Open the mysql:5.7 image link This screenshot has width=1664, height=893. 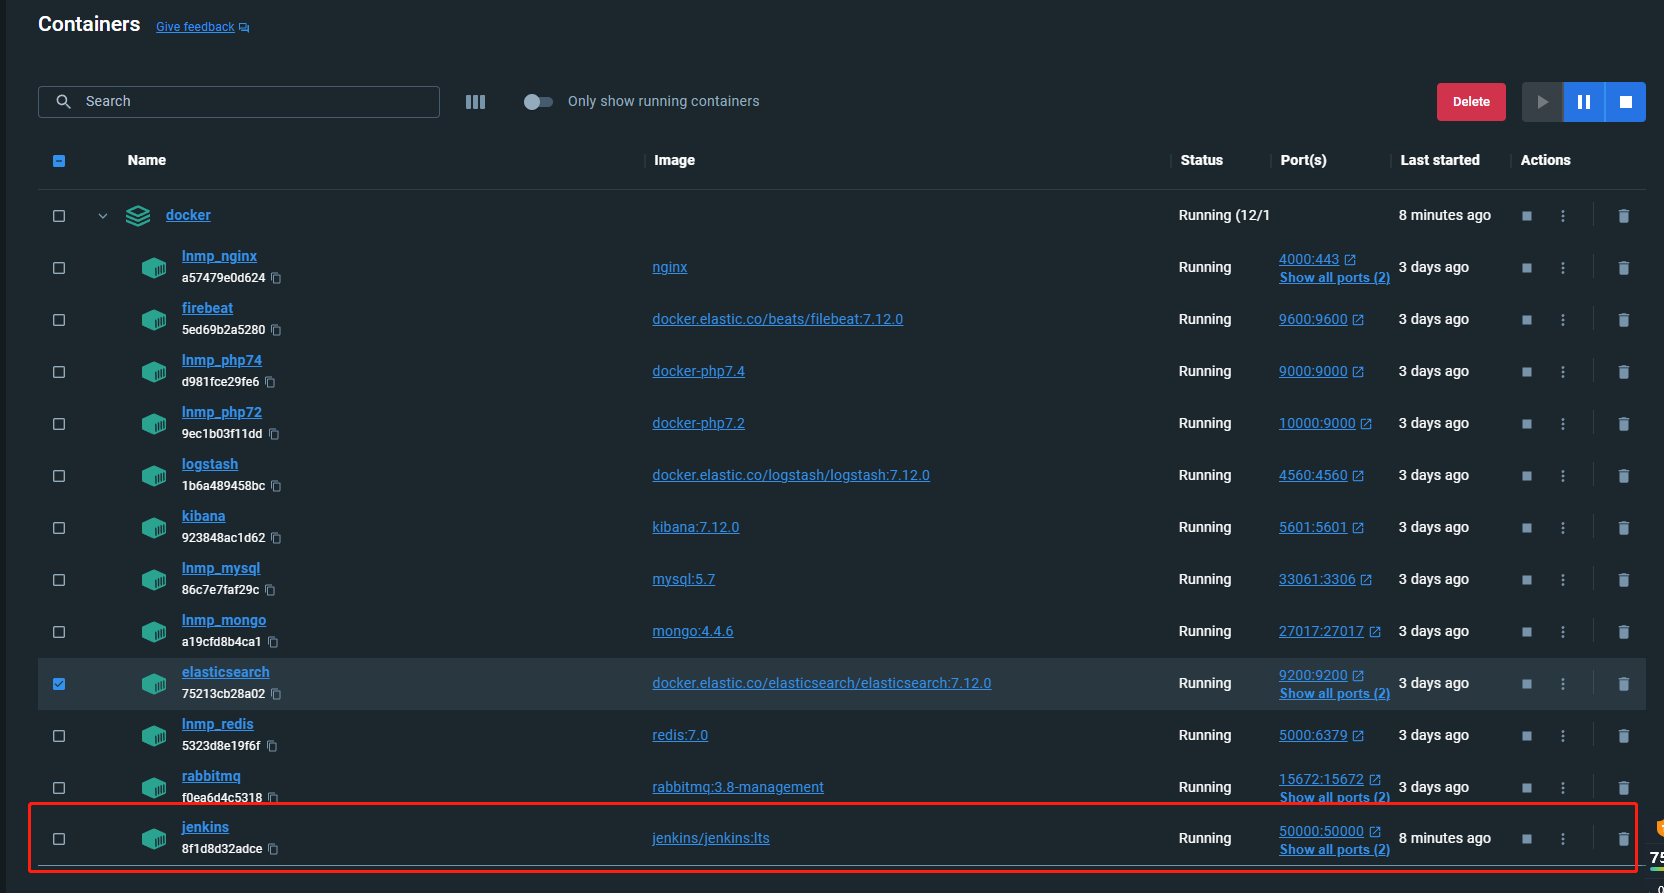point(684,579)
